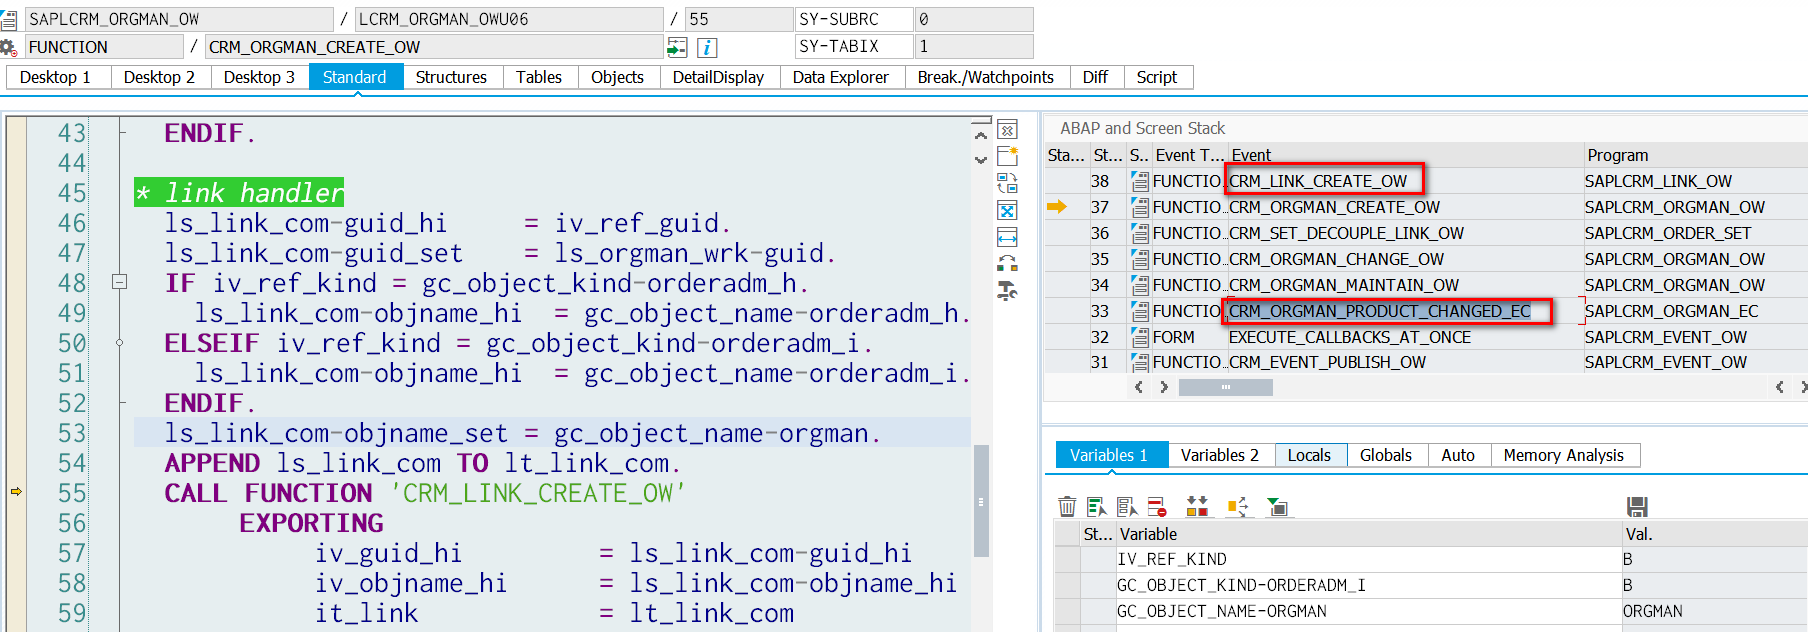The height and width of the screenshot is (632, 1808).
Task: Open the Locals variables tab
Action: click(x=1309, y=455)
